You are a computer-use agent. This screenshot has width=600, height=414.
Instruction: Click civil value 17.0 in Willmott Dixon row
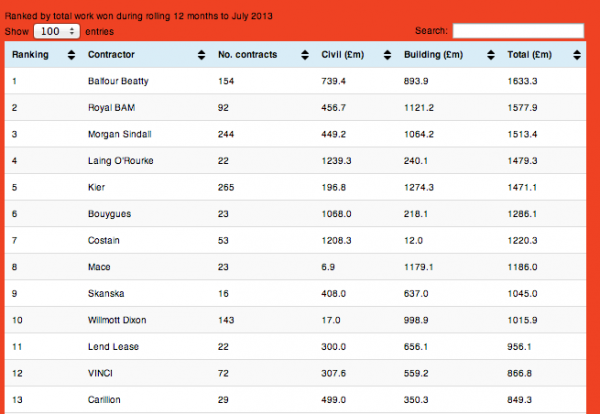point(331,320)
